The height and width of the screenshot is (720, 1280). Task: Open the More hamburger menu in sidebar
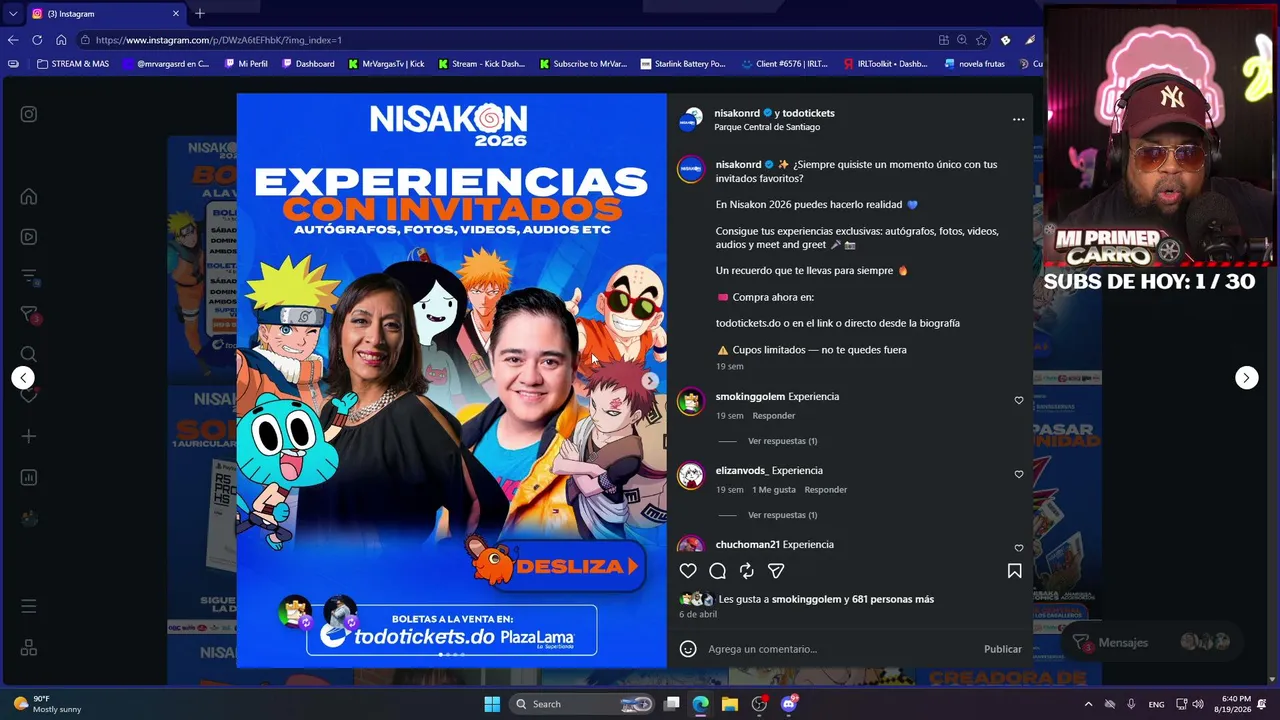[29, 606]
